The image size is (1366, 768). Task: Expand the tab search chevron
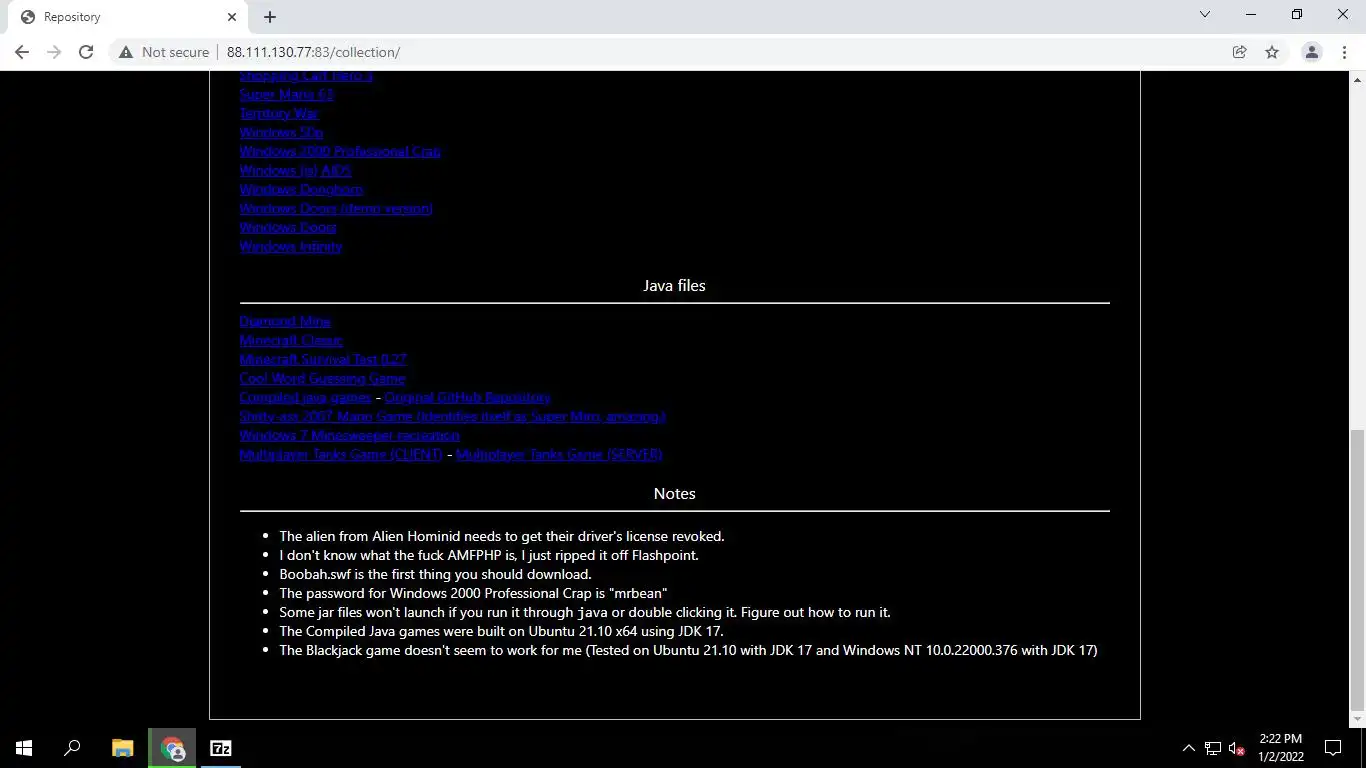tap(1205, 15)
